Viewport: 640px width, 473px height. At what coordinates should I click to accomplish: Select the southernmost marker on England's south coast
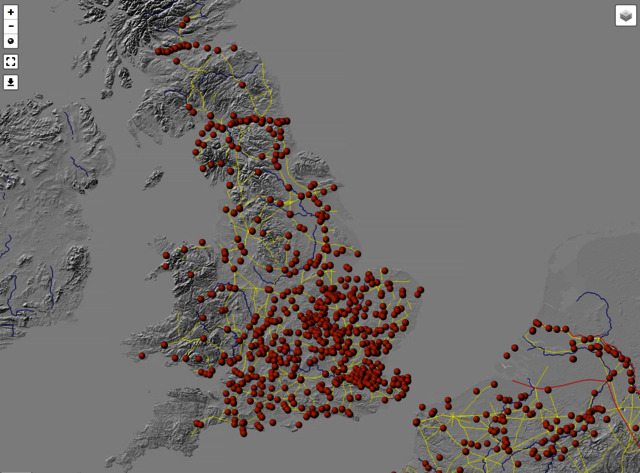(x=242, y=432)
